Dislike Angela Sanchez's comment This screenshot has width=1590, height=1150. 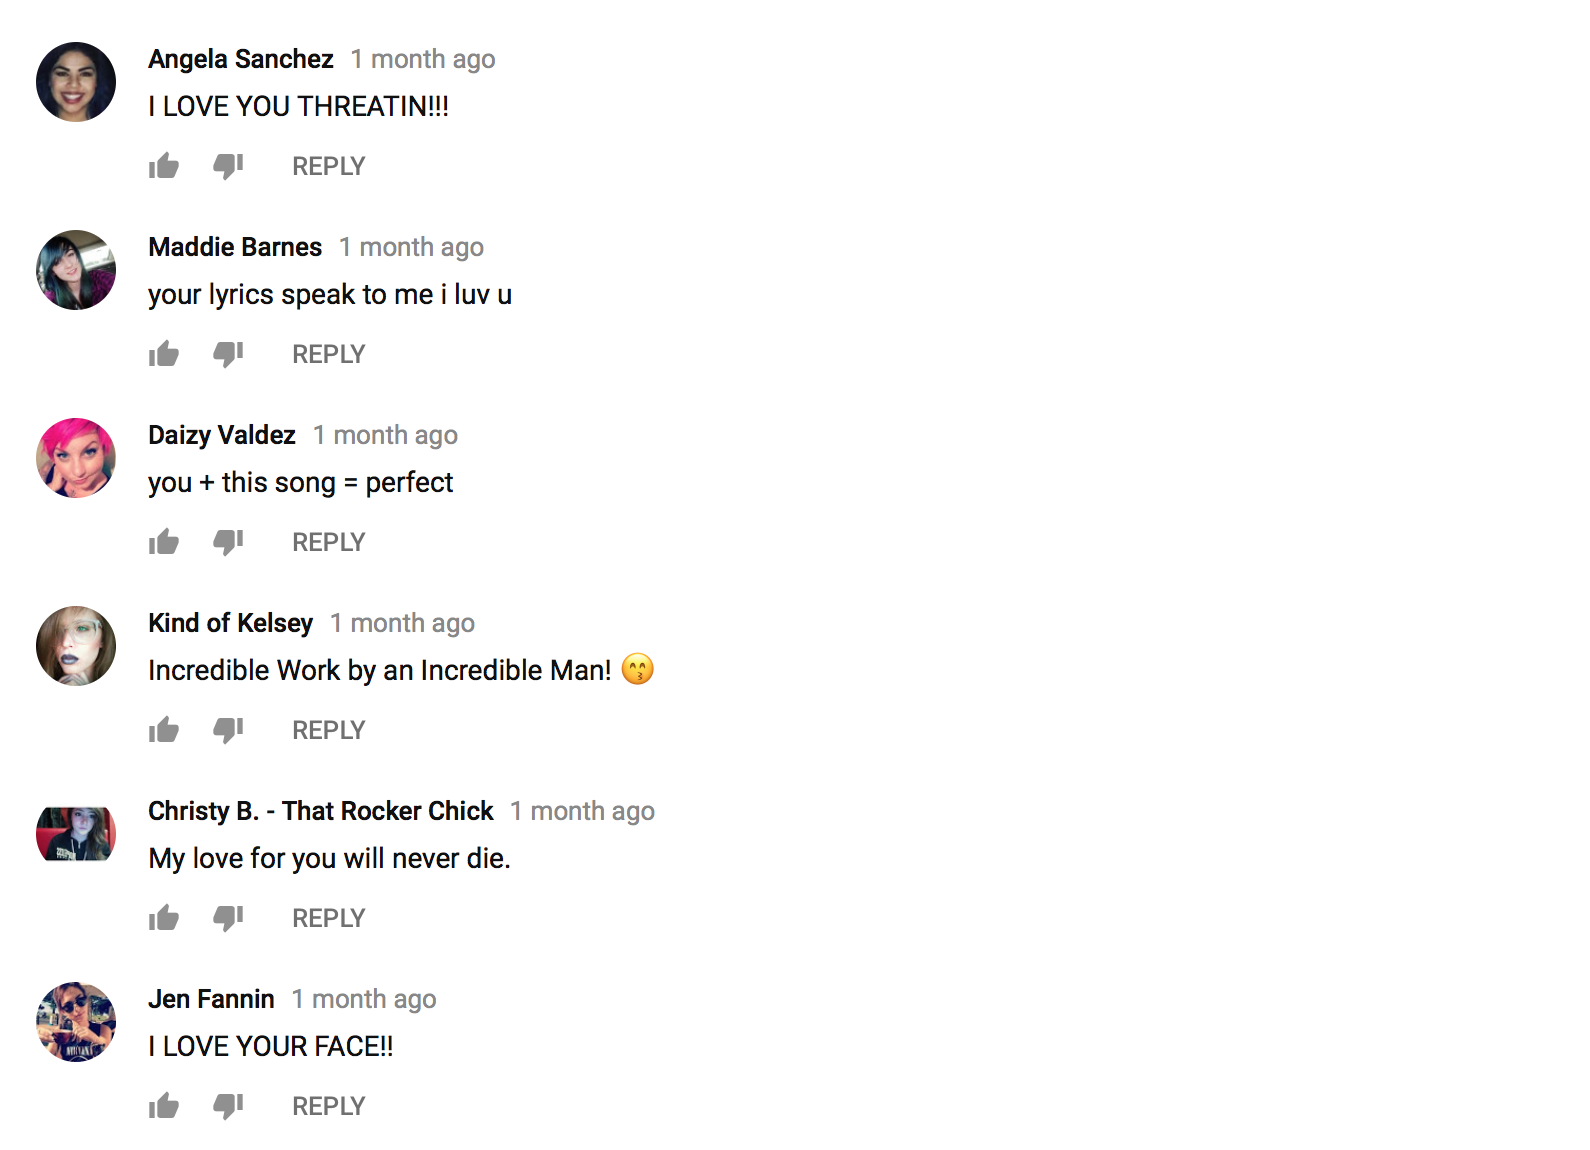(x=228, y=166)
